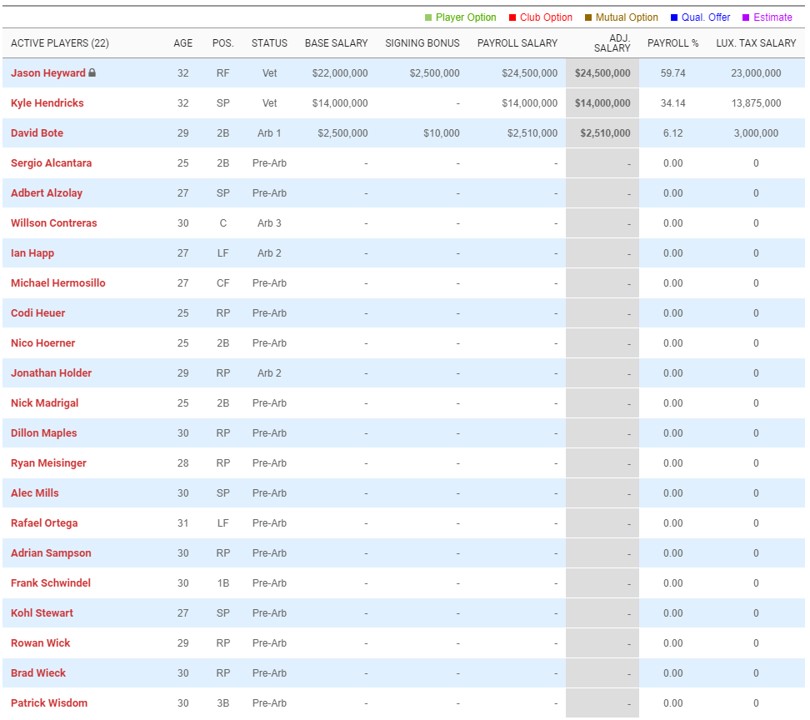Select Hendricks' adjusted salary $14,000,000 cell
The image size is (810, 720).
pyautogui.click(x=602, y=103)
